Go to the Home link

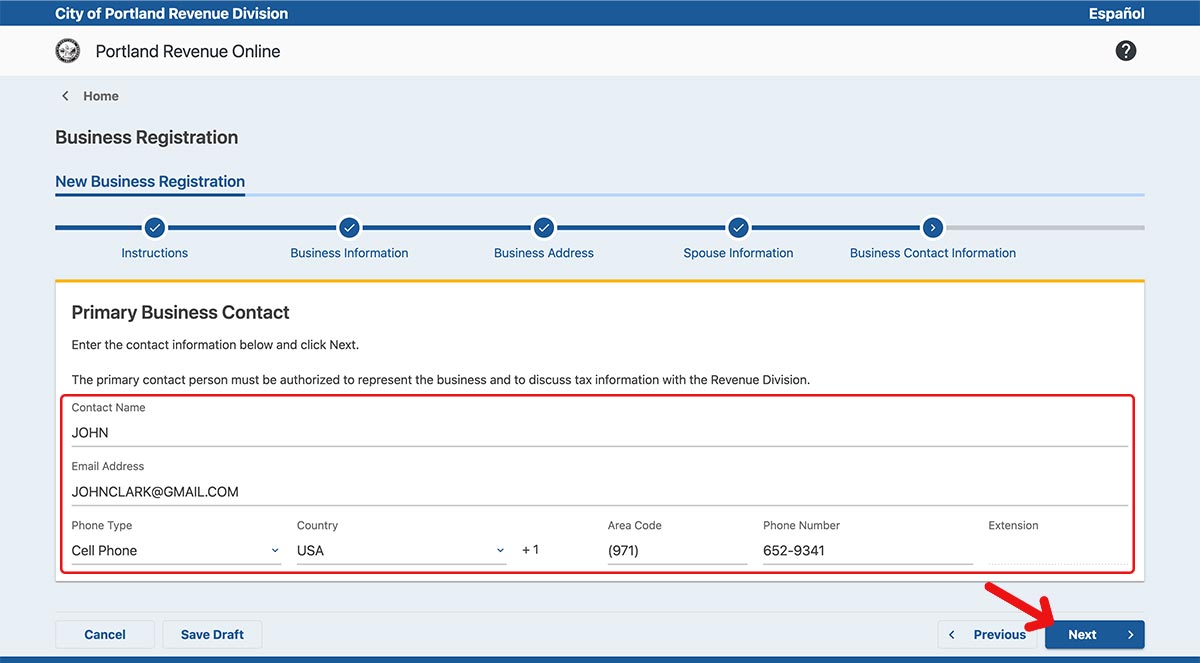(x=101, y=96)
